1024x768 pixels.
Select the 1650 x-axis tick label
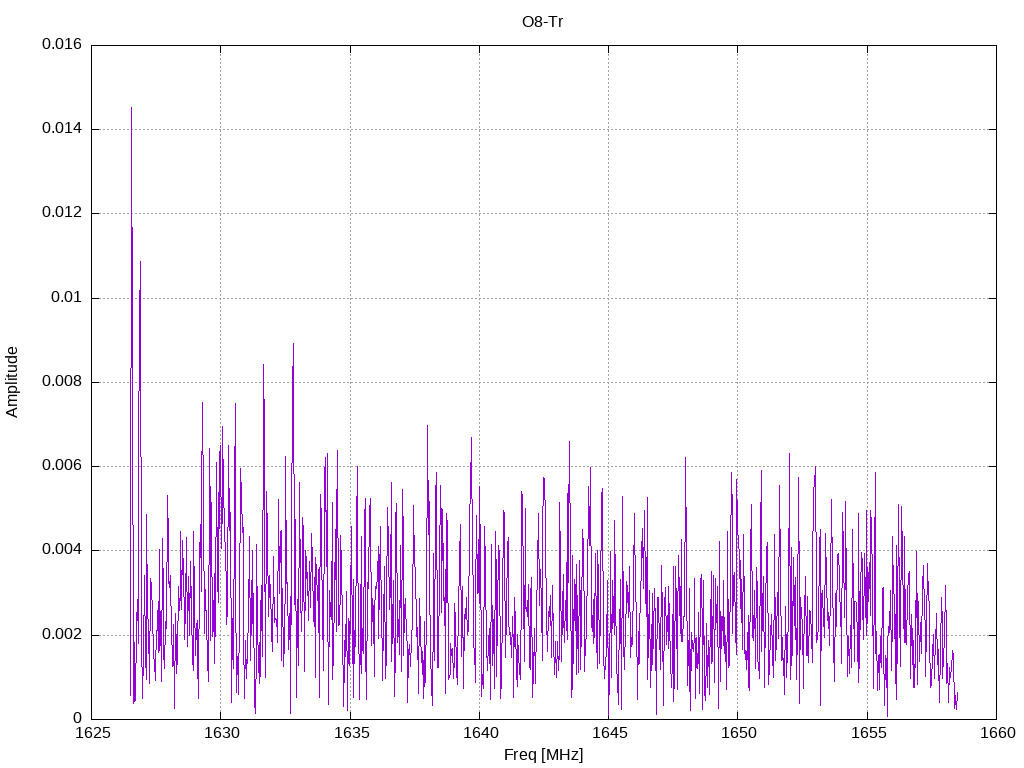[737, 733]
